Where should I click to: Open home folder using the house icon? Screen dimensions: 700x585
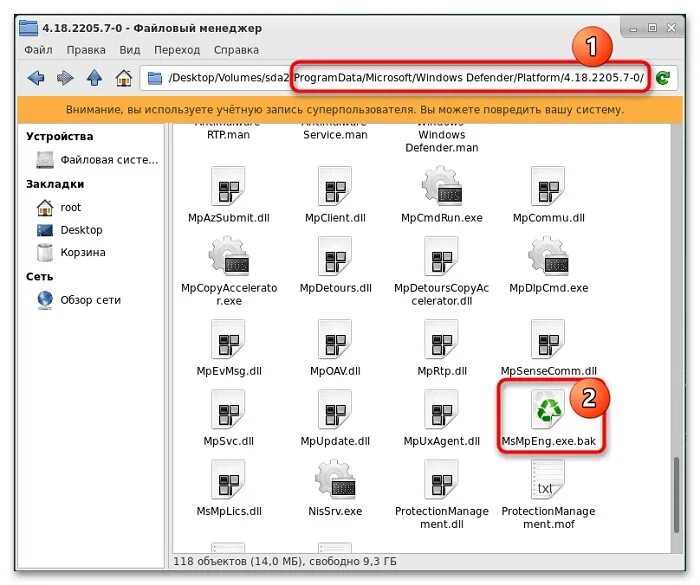(x=124, y=78)
